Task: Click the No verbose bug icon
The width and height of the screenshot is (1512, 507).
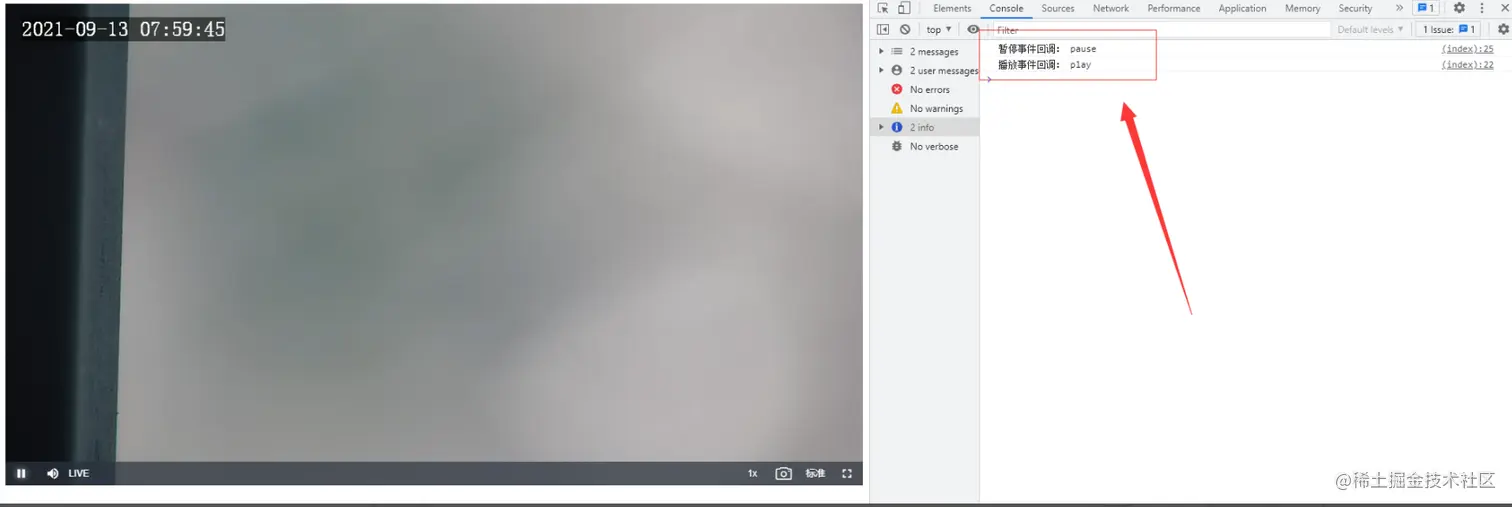Action: click(x=897, y=147)
